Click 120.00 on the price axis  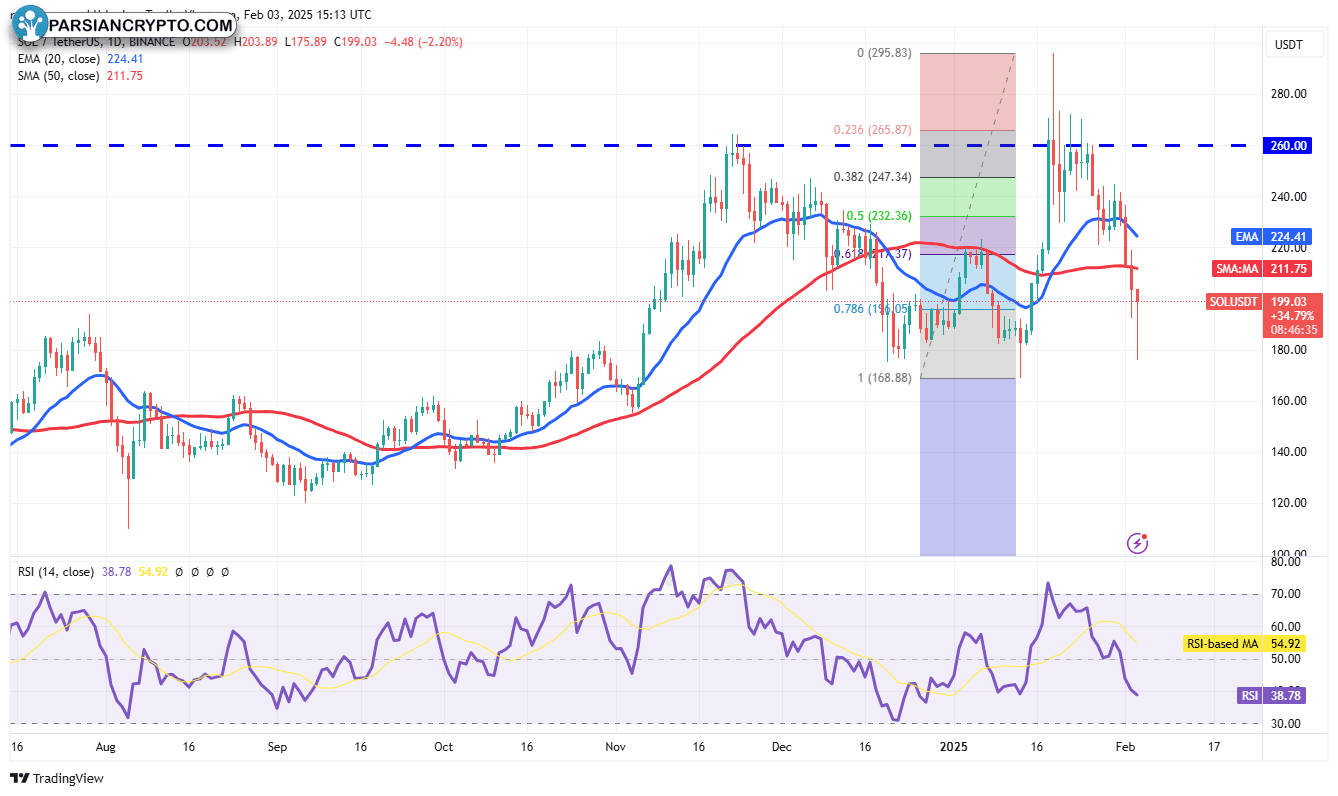pyautogui.click(x=1290, y=503)
